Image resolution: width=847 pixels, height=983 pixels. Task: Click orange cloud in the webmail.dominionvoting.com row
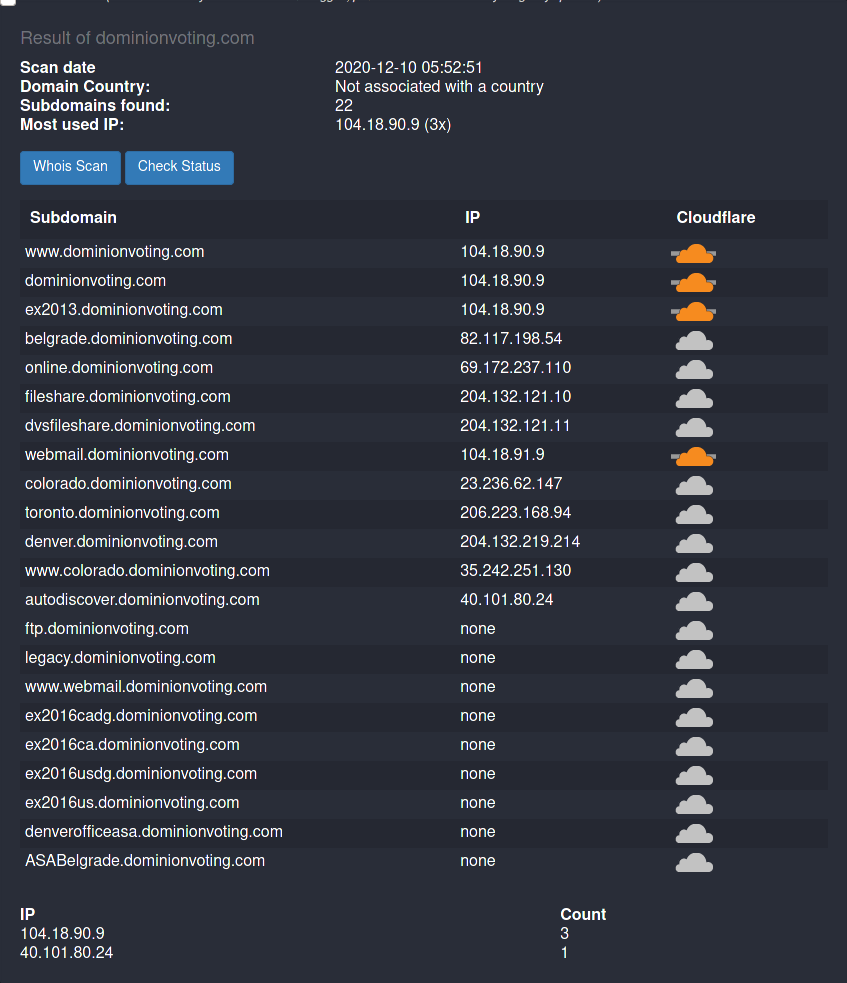[693, 456]
